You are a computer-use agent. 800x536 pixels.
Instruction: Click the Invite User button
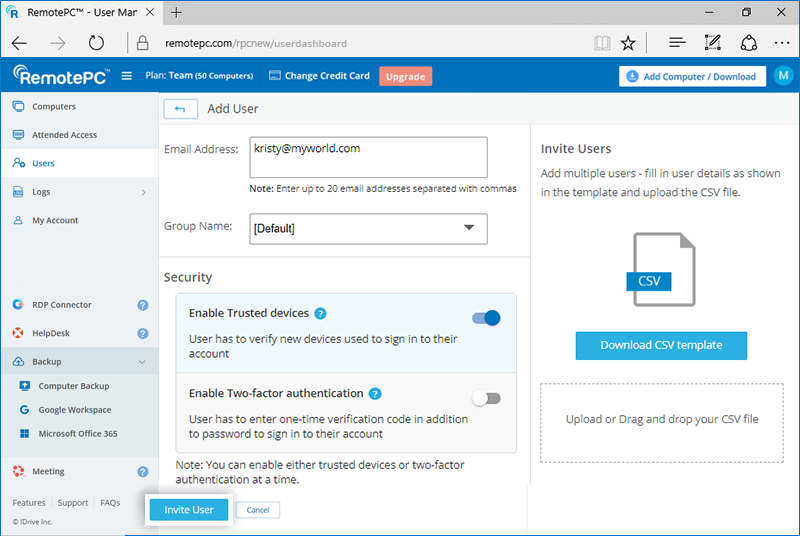coord(189,510)
